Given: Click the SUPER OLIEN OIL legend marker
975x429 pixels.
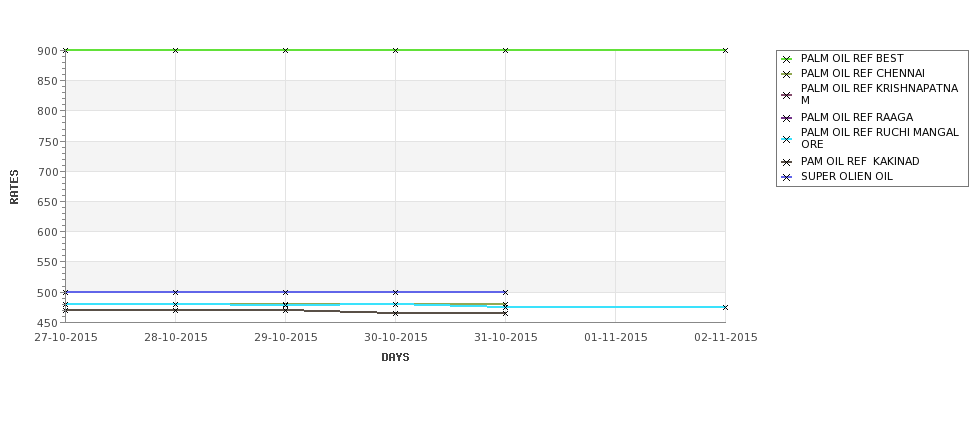Looking at the screenshot, I should (x=786, y=177).
